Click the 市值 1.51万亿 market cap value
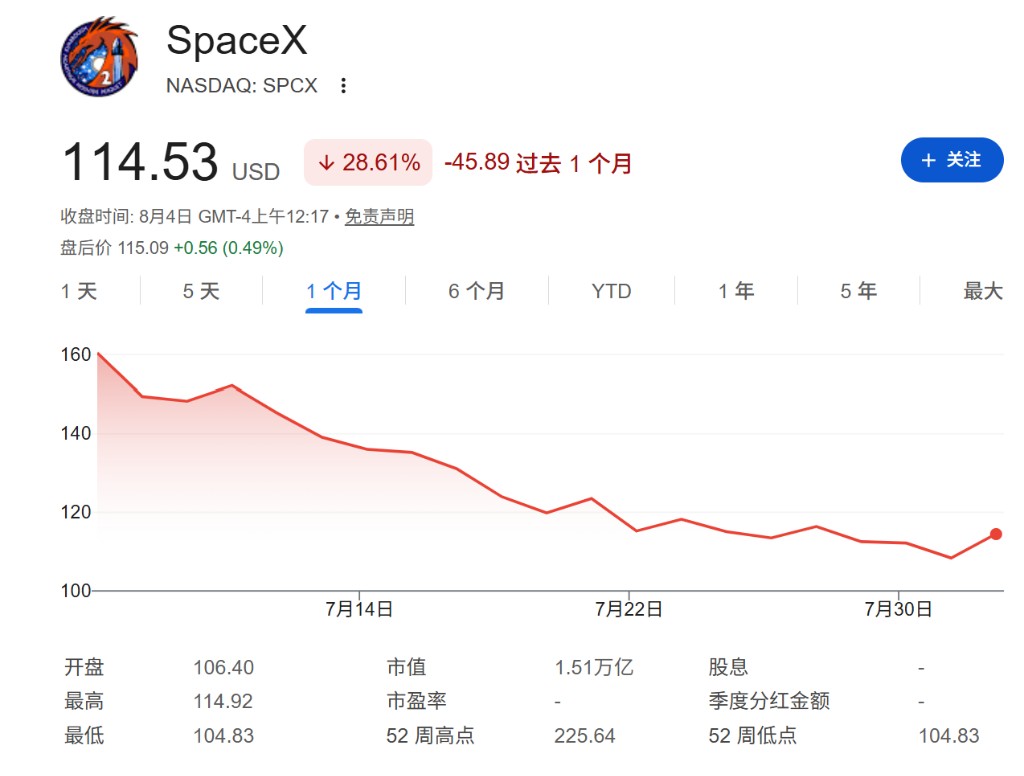The image size is (1024, 776). (594, 668)
